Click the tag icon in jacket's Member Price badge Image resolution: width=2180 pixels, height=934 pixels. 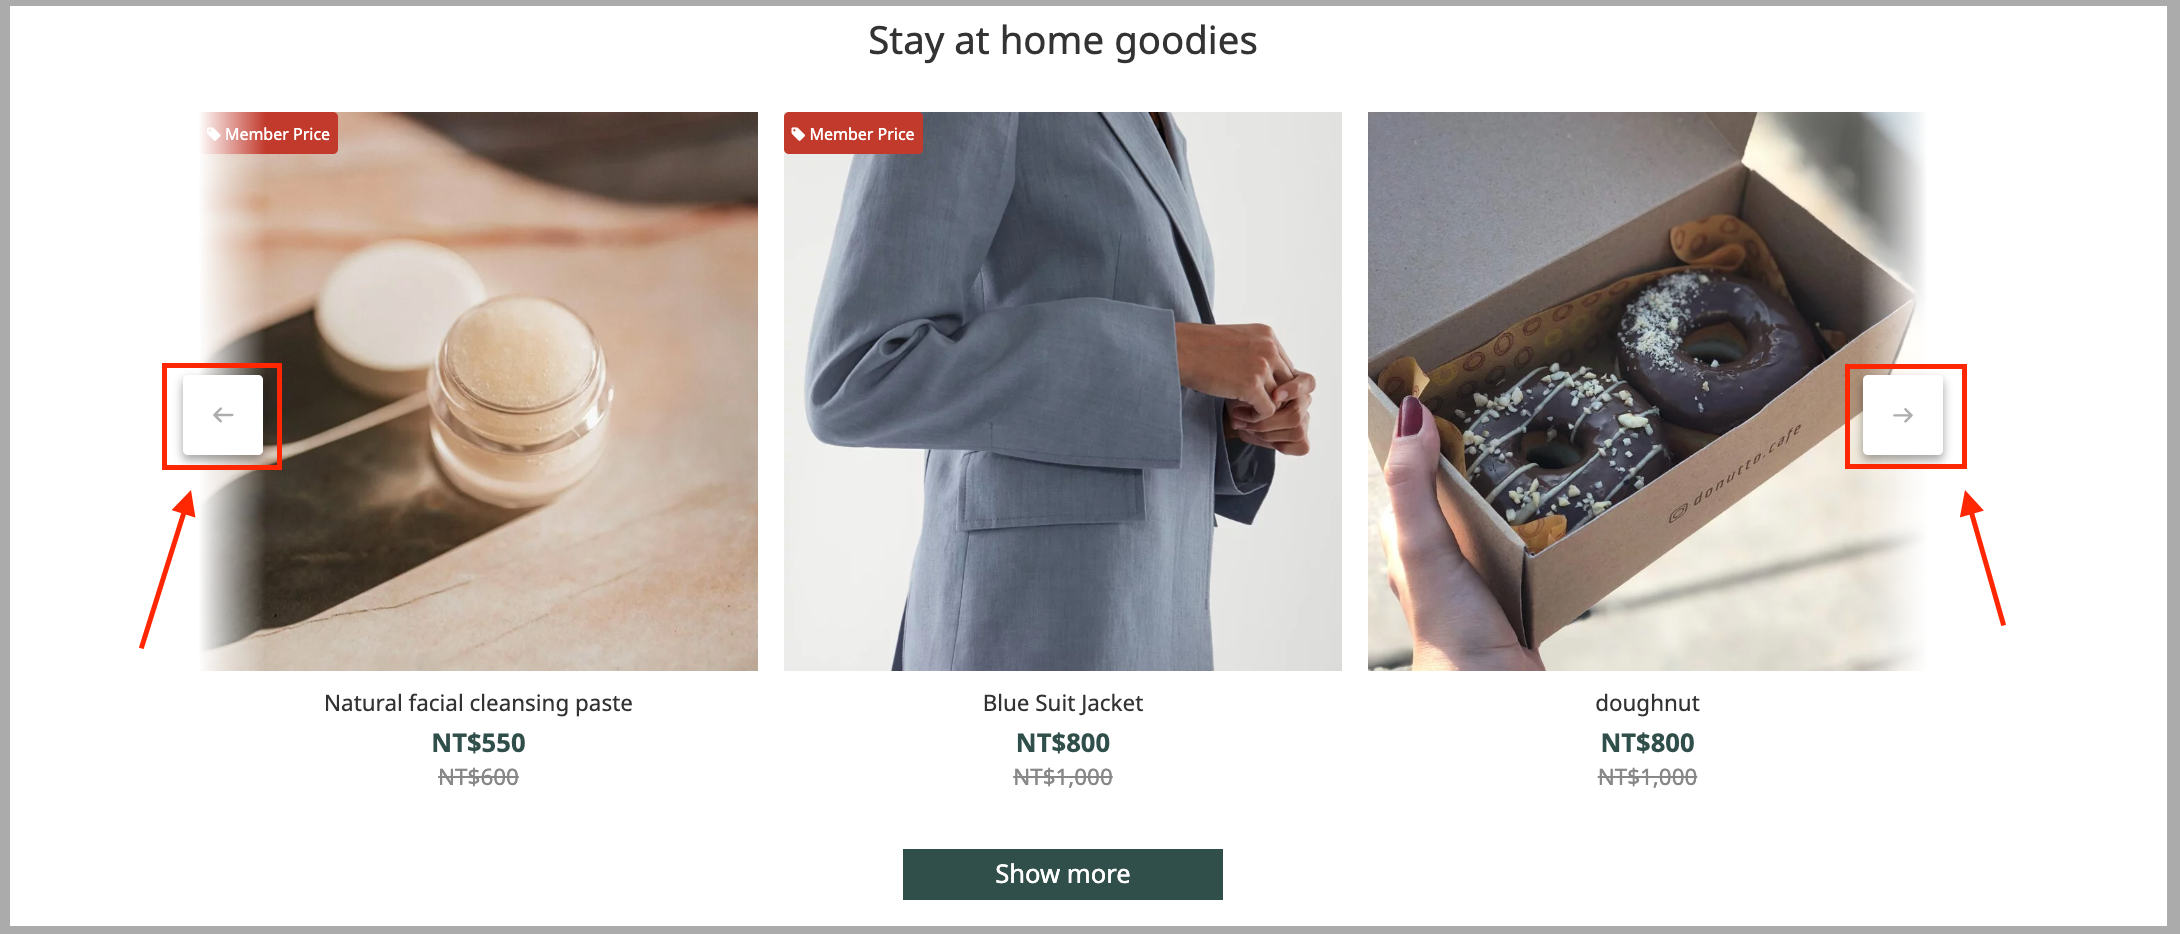(798, 134)
